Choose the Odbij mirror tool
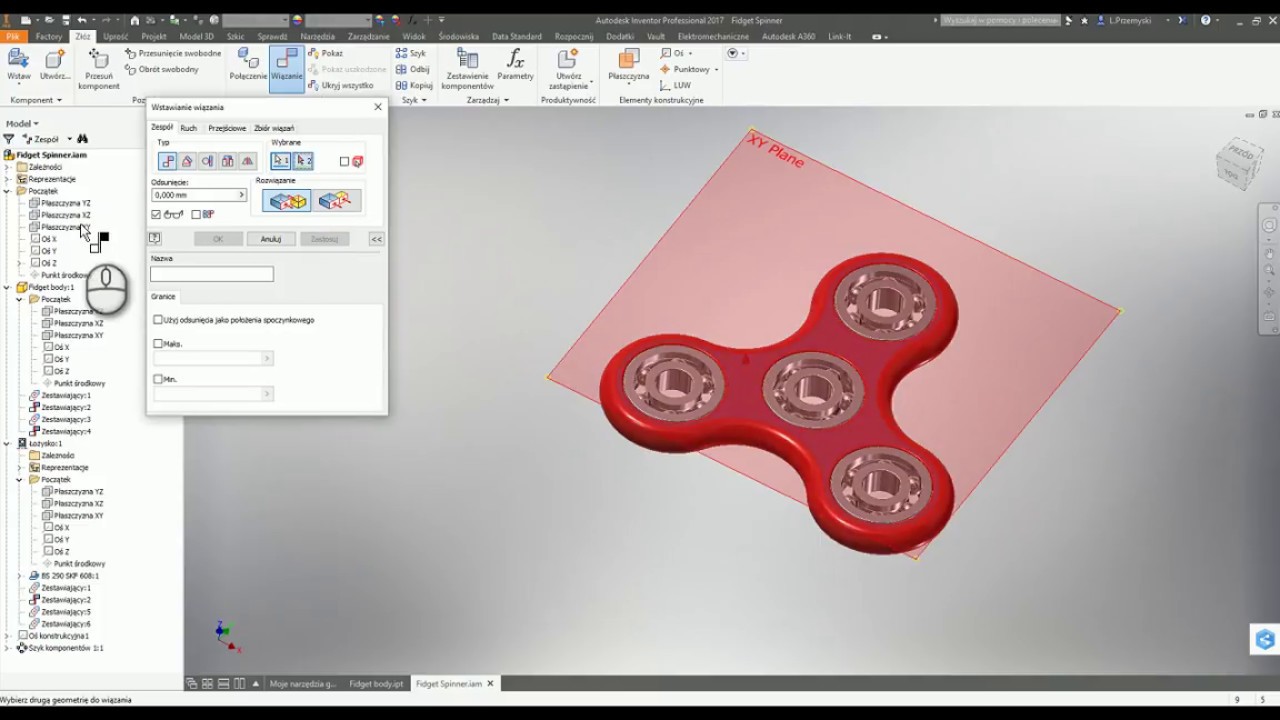 tap(412, 69)
